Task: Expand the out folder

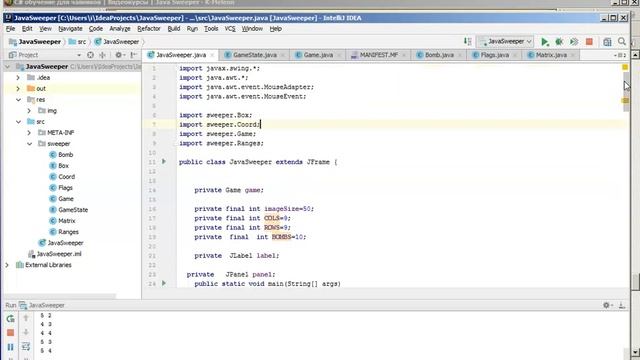Action: tap(18, 89)
